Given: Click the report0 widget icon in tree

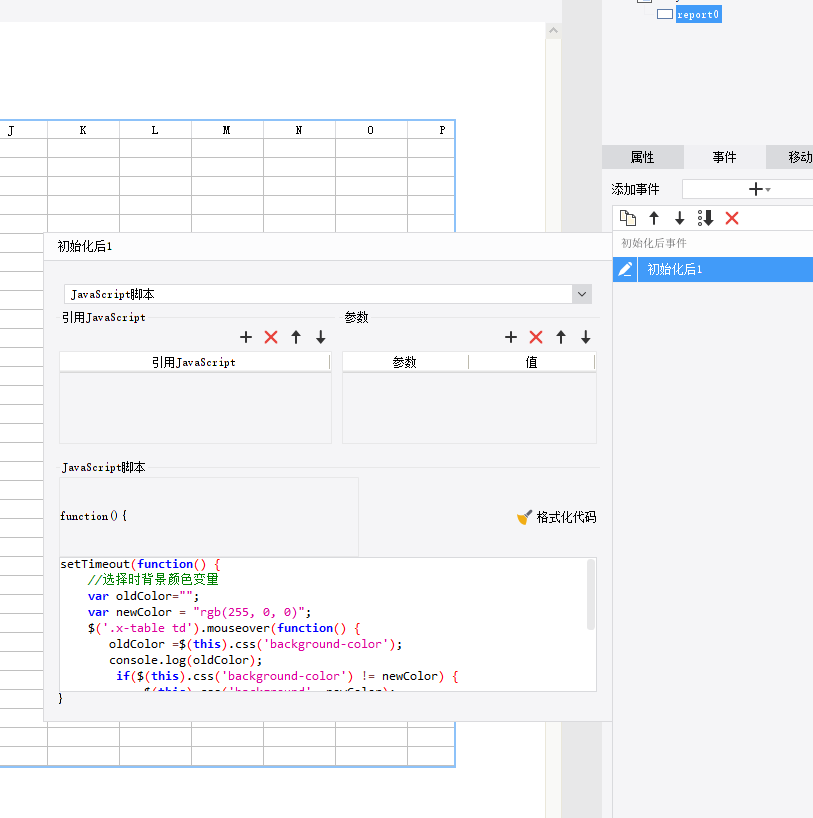Looking at the screenshot, I should click(x=664, y=14).
